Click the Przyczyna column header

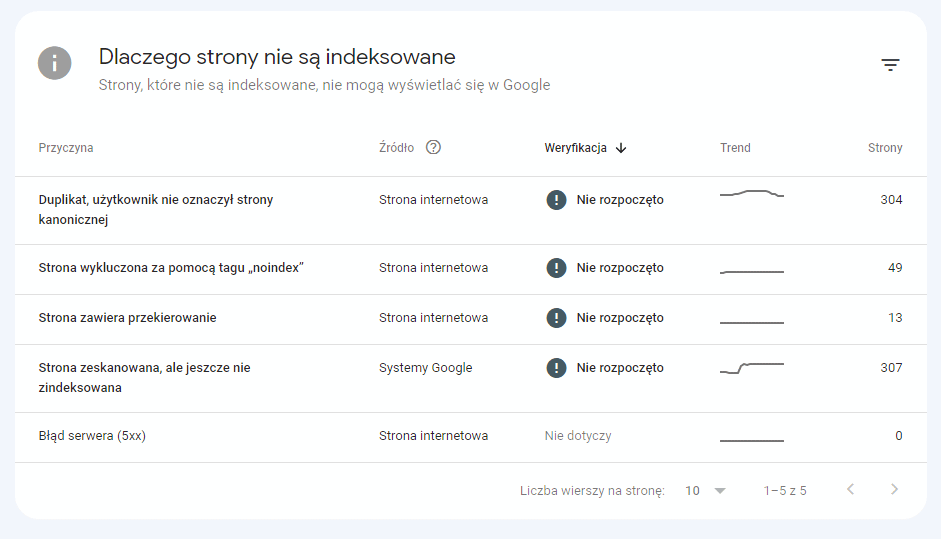tap(66, 148)
